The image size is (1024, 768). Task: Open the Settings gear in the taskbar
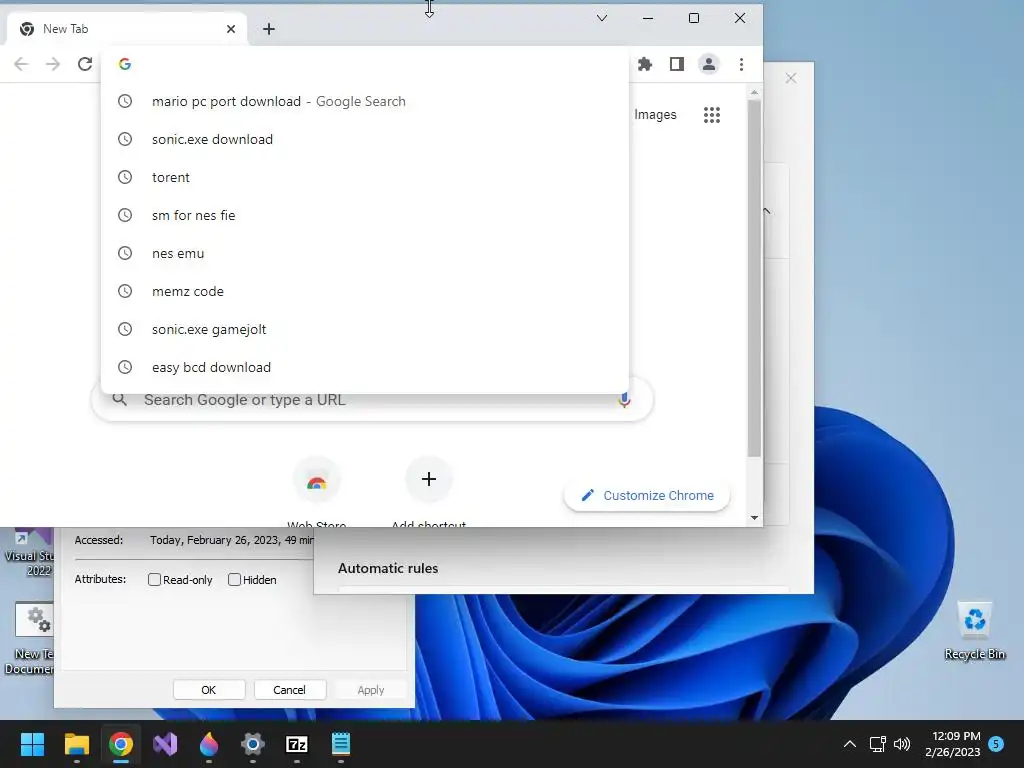click(253, 744)
